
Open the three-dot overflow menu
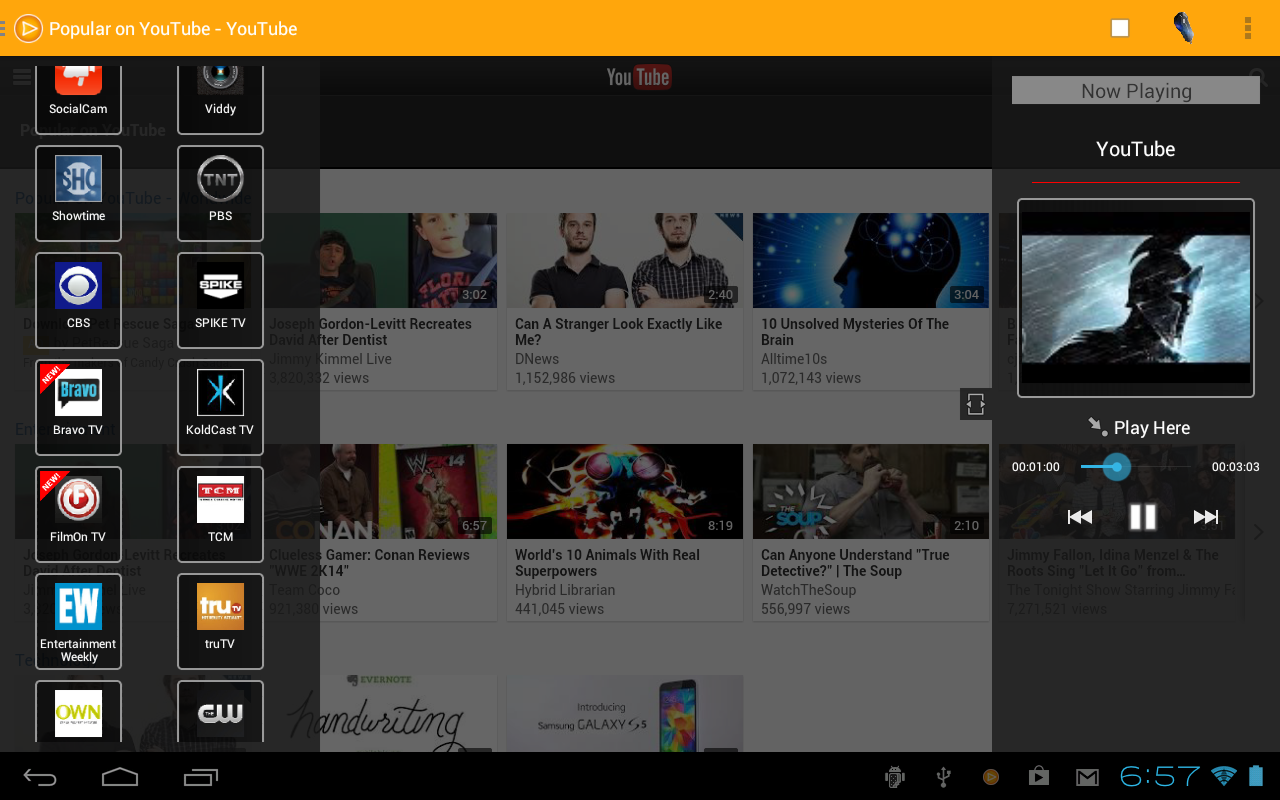point(1248,28)
